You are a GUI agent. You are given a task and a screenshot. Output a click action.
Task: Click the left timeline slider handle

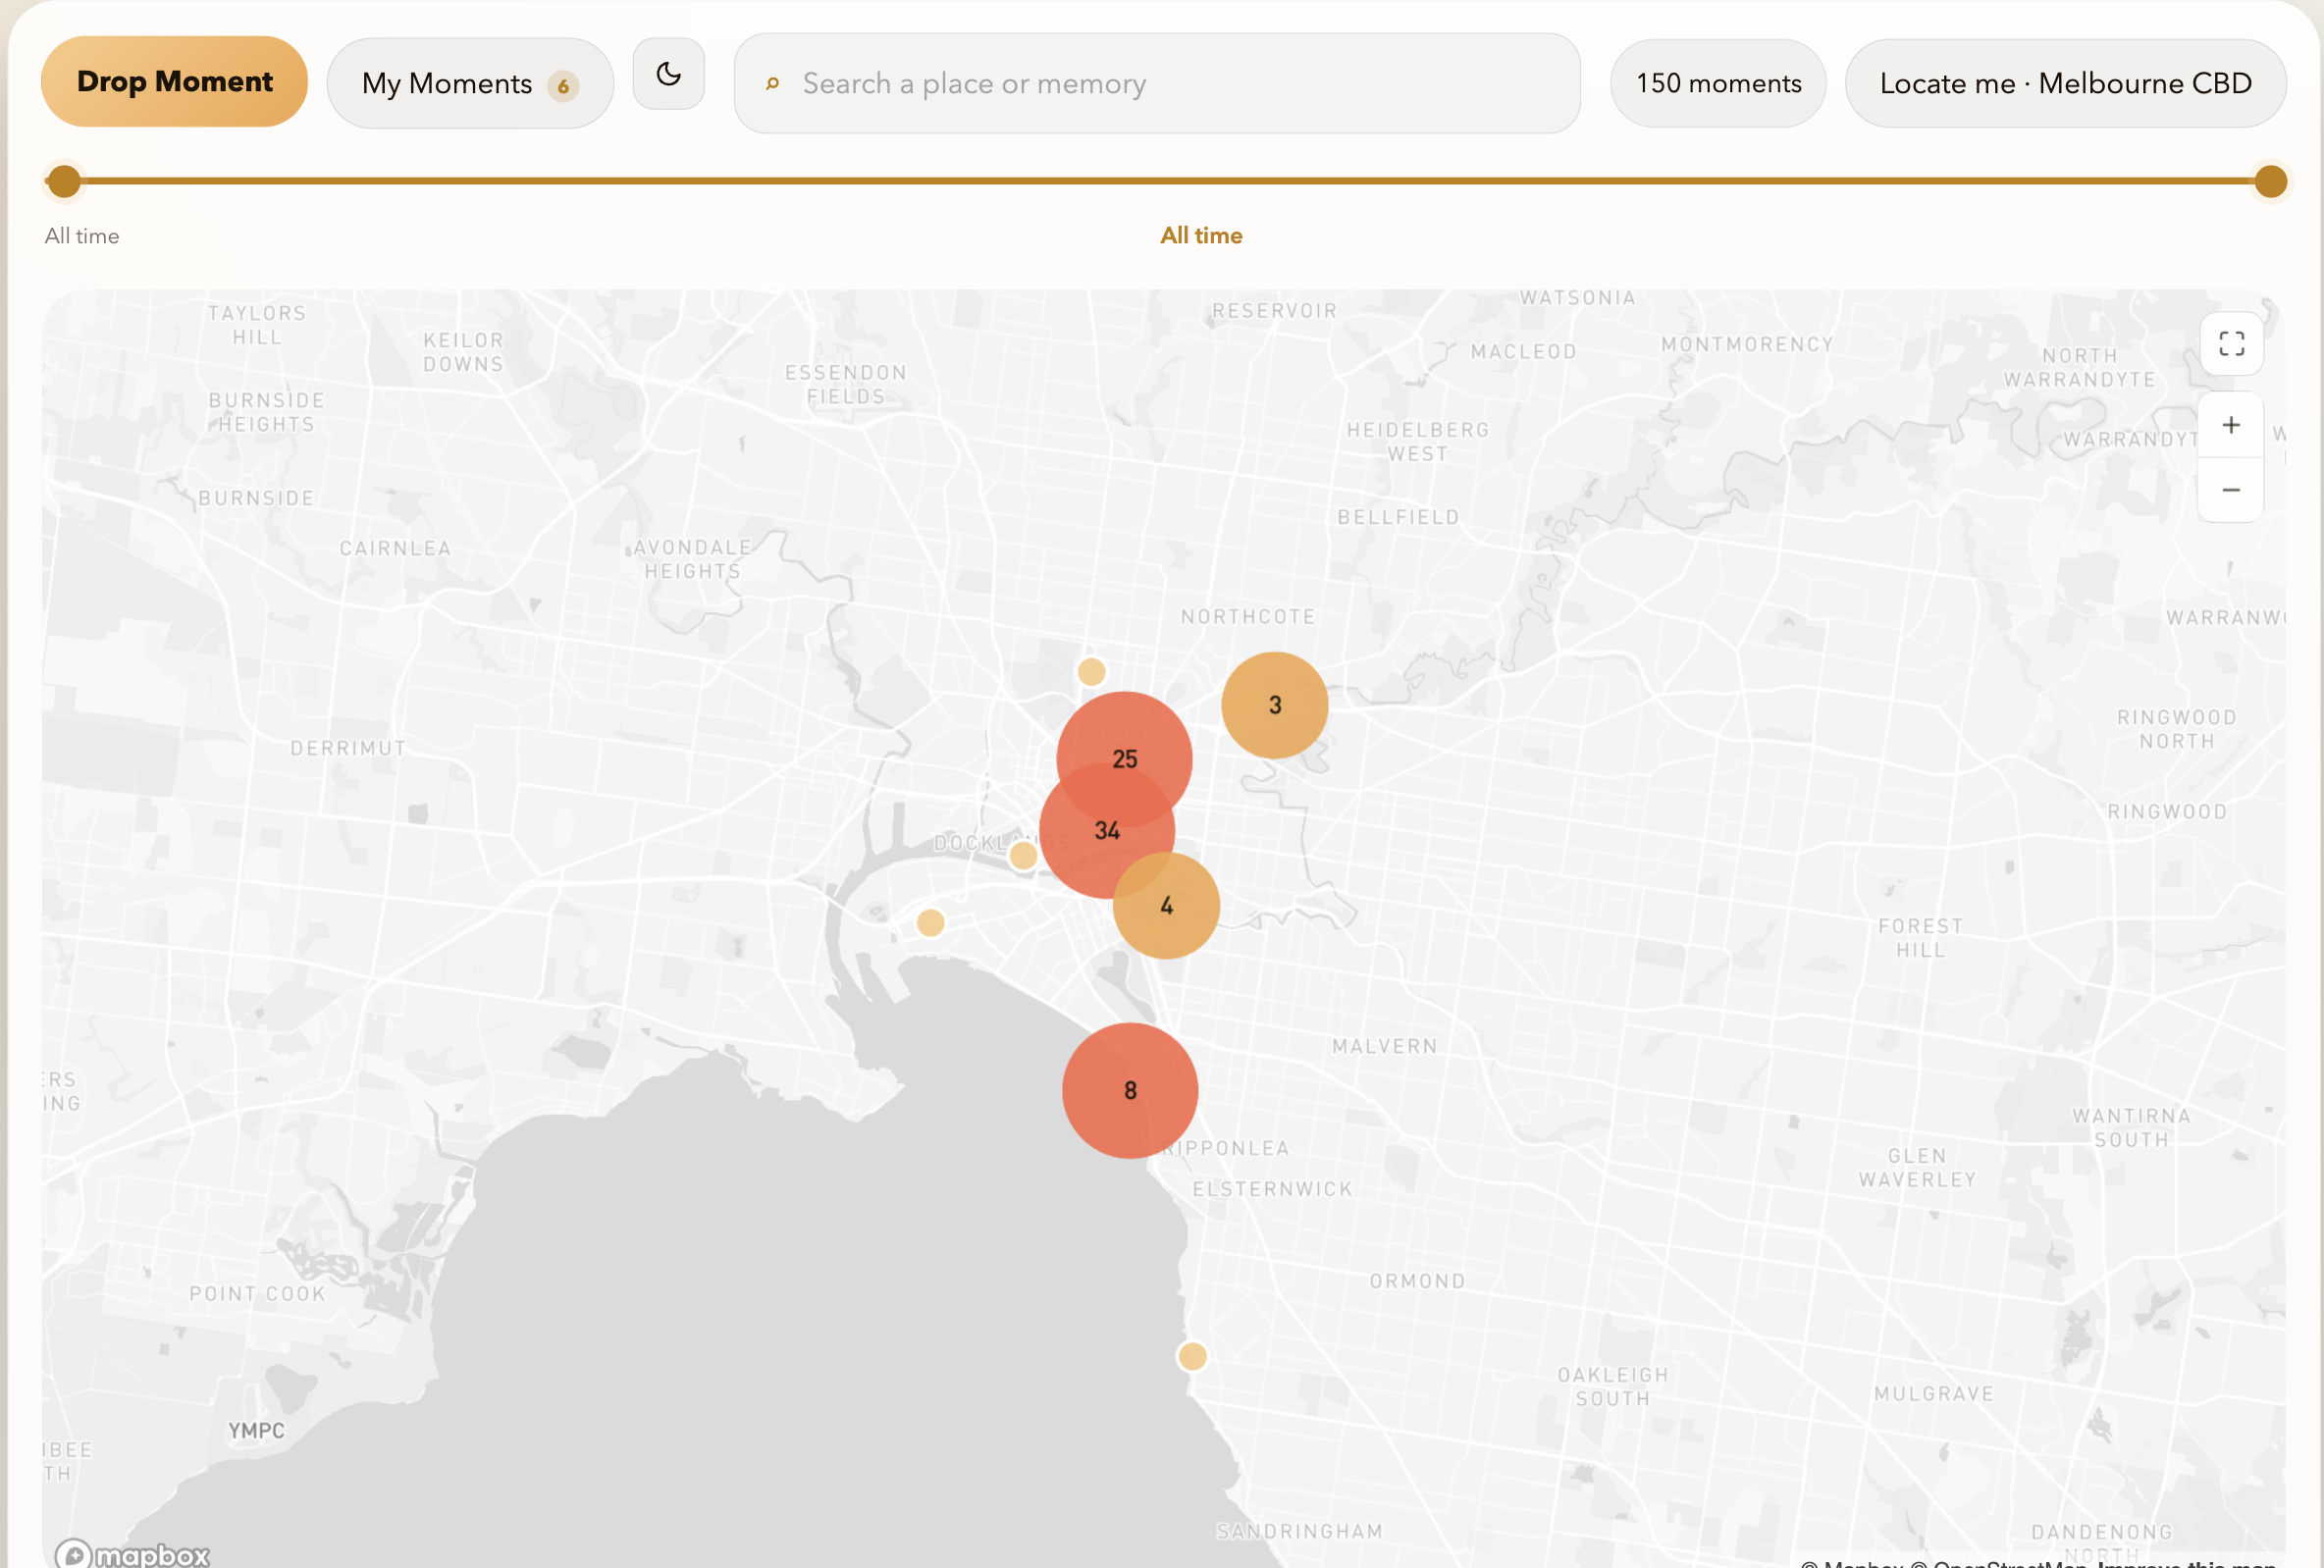(64, 182)
